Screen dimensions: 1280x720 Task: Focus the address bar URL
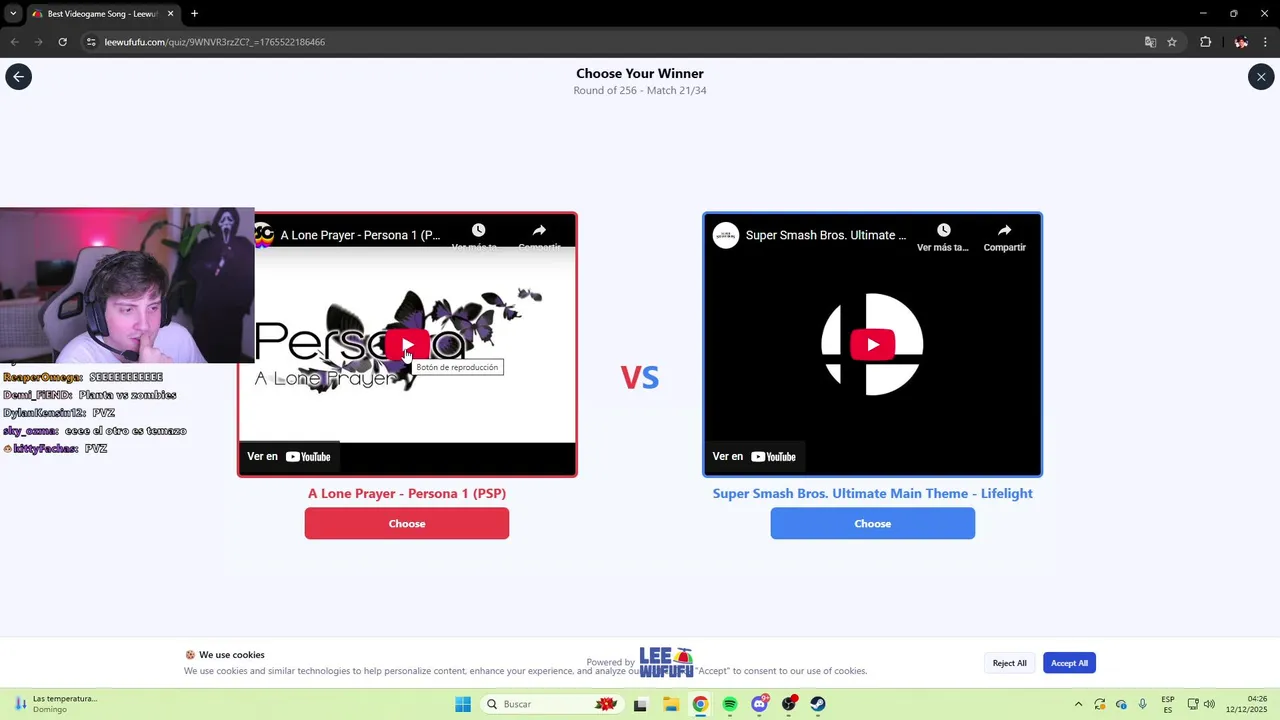[215, 42]
